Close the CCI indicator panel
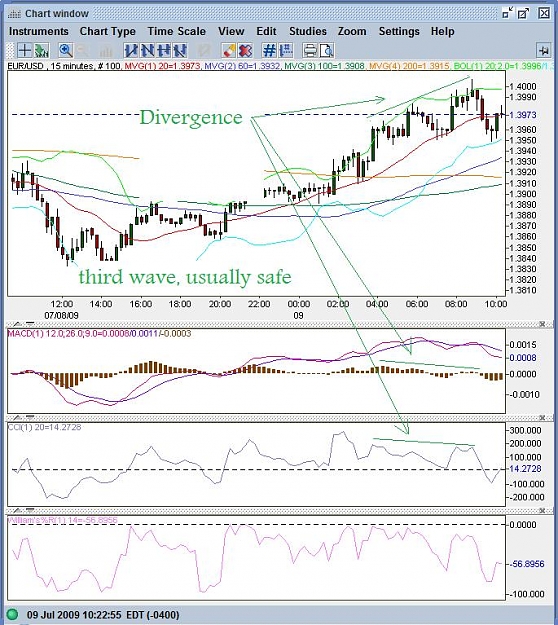558x625 pixels. [542, 418]
